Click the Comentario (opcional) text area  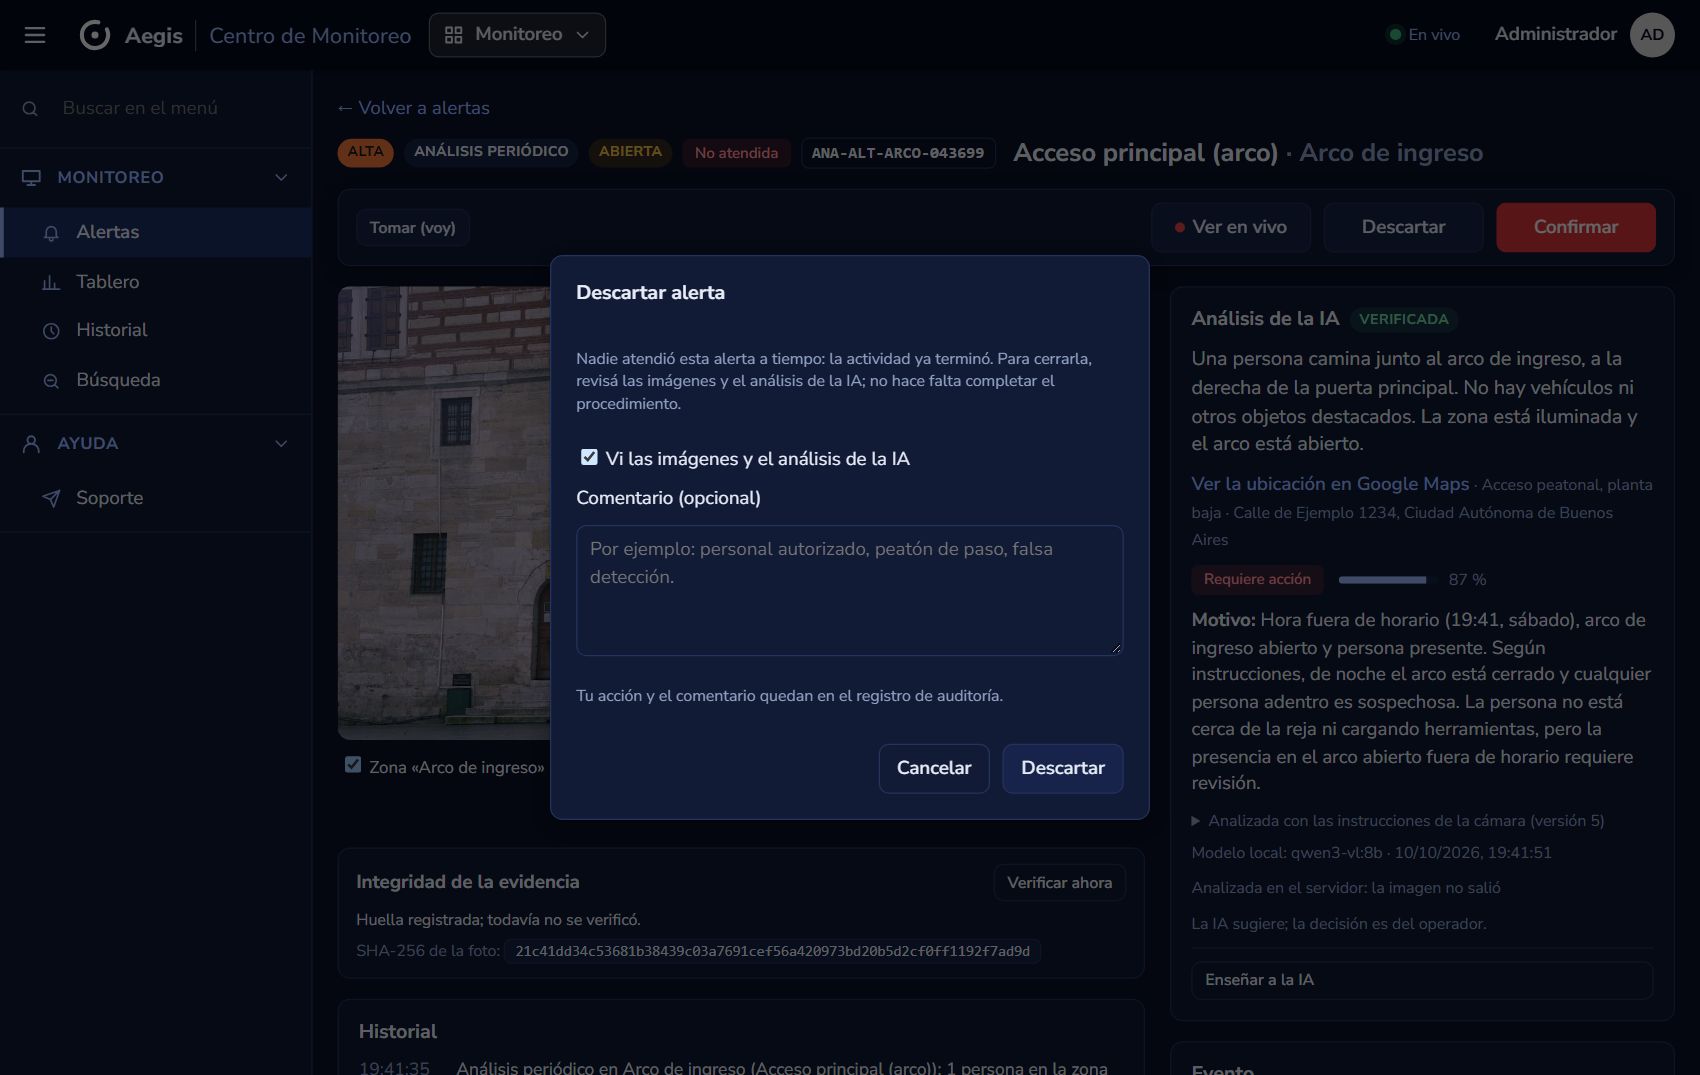coord(849,590)
